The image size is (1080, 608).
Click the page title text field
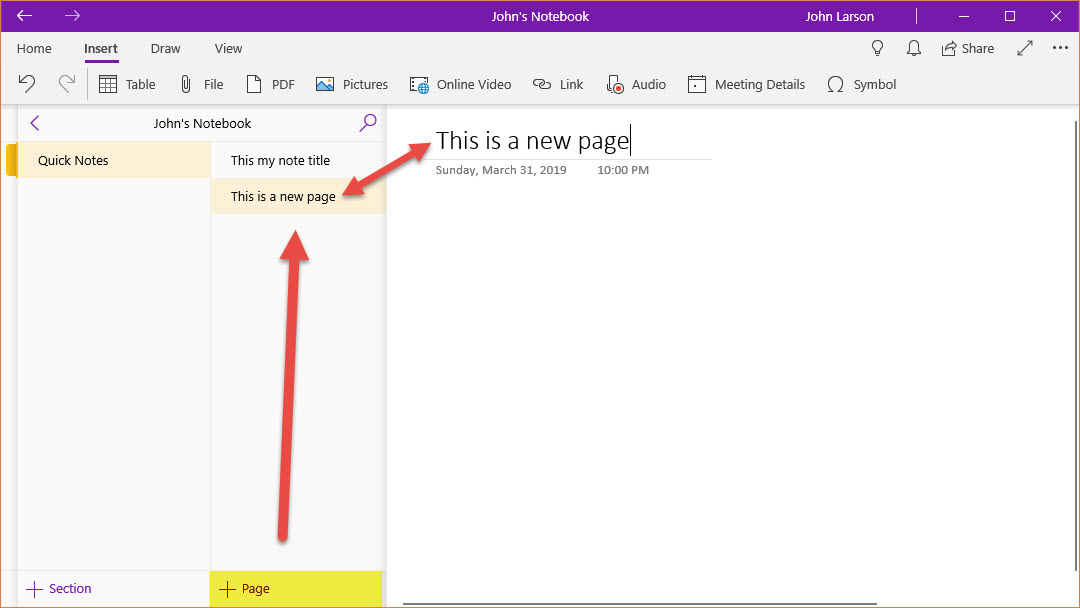(x=533, y=141)
